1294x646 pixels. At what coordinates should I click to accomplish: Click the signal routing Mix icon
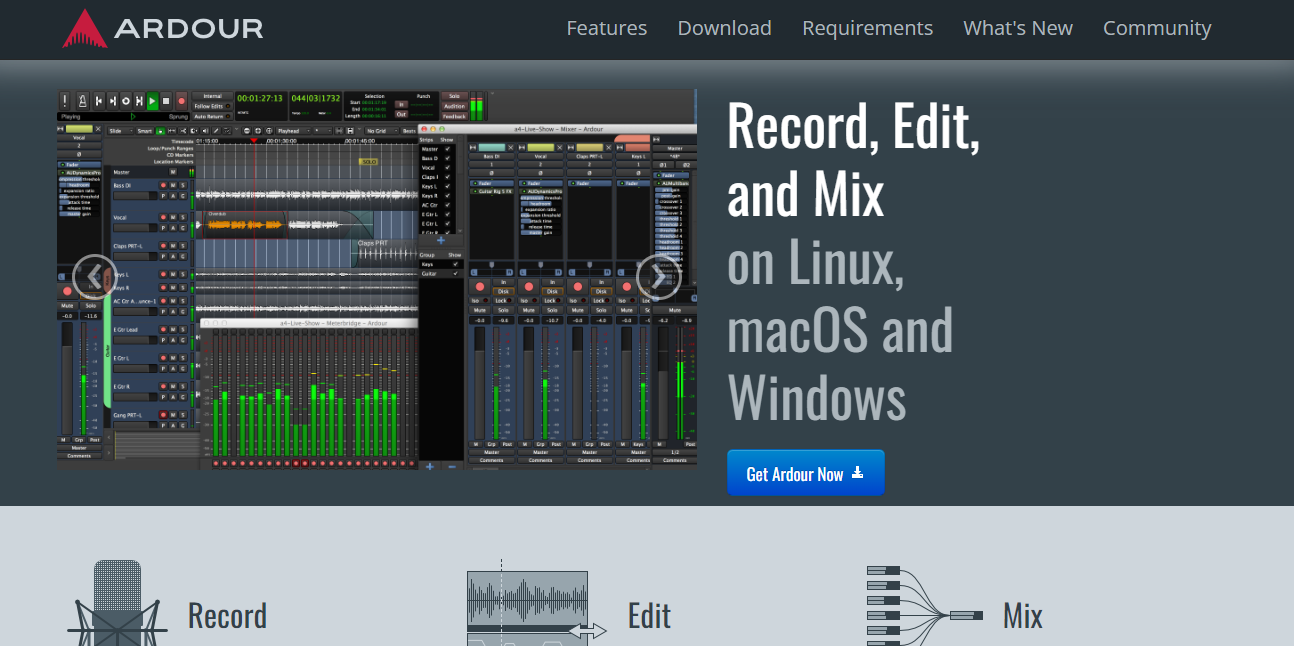coord(925,606)
